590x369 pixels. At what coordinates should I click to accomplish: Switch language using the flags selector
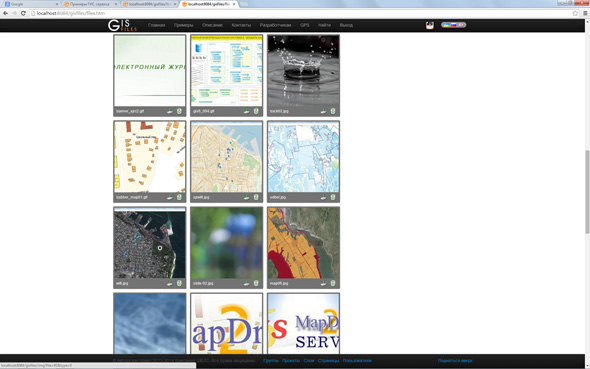[453, 25]
